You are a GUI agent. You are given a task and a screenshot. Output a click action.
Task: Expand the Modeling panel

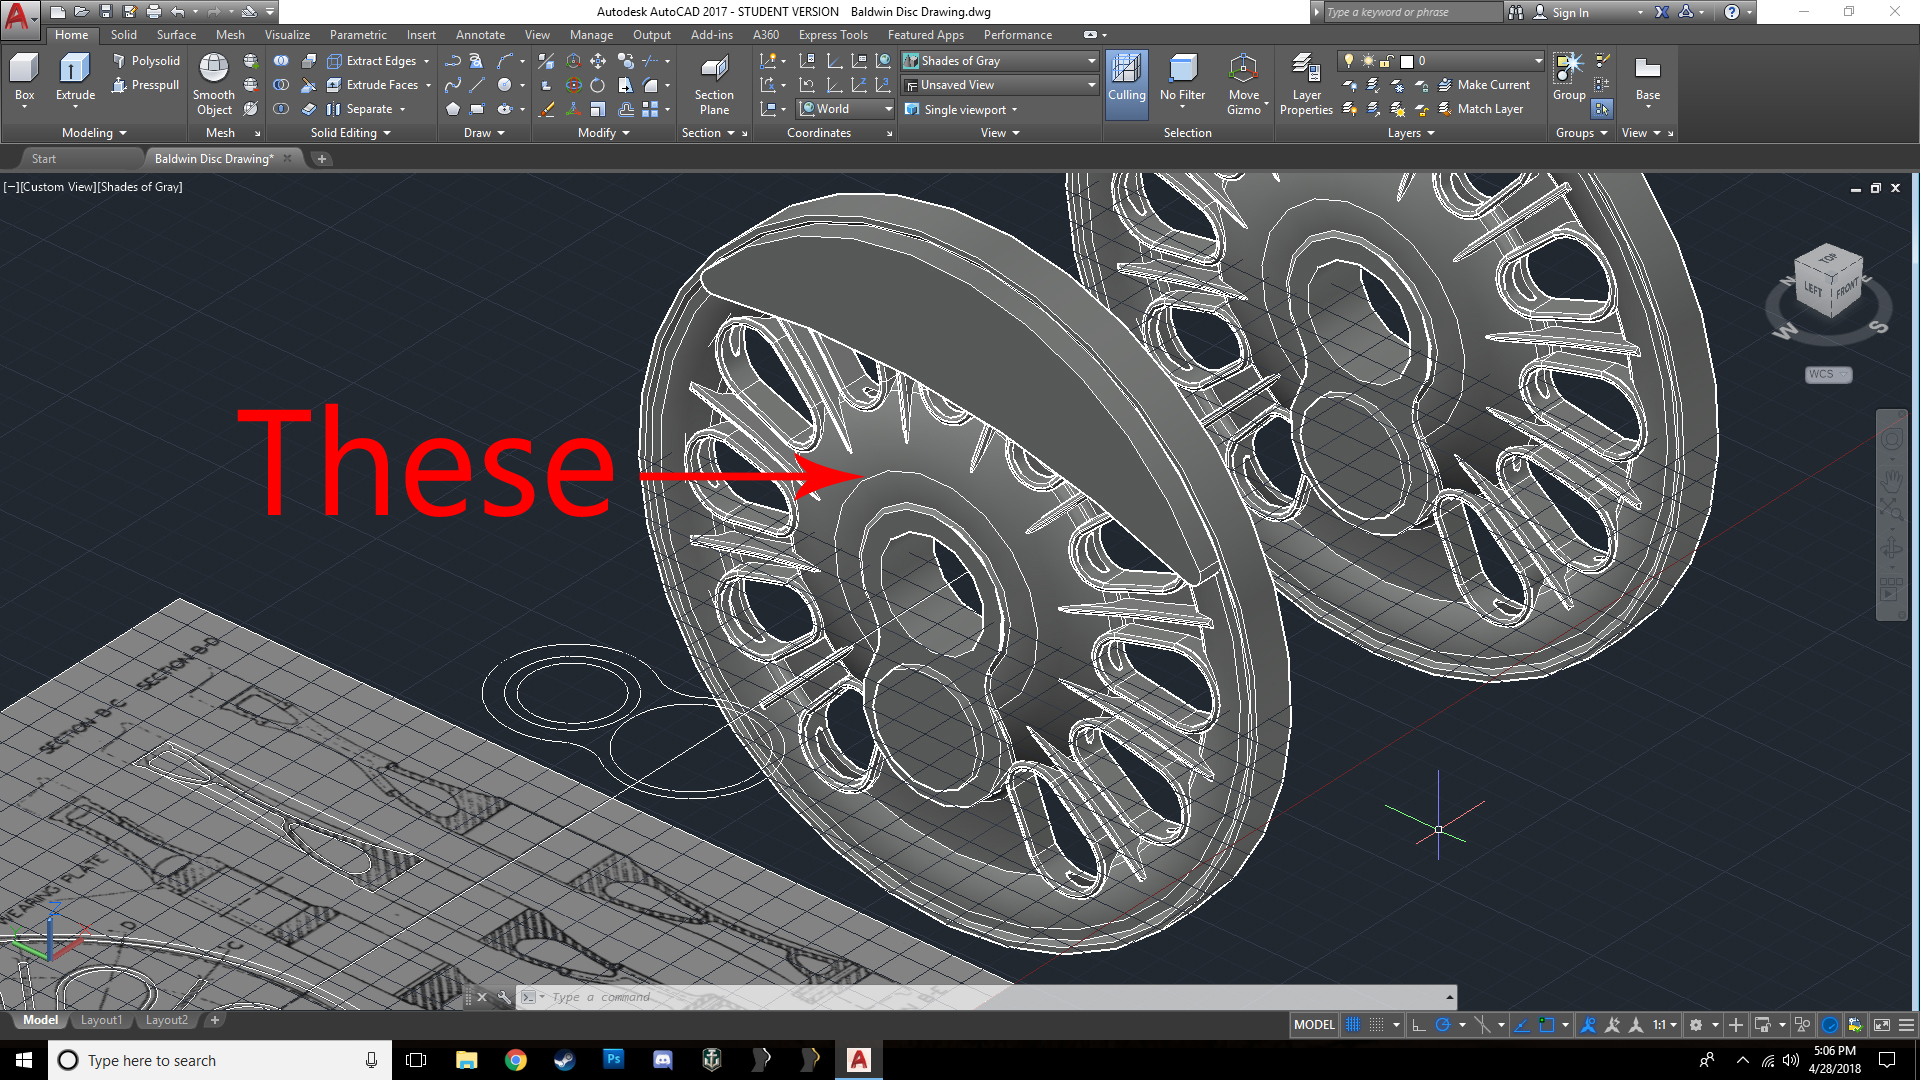(94, 133)
